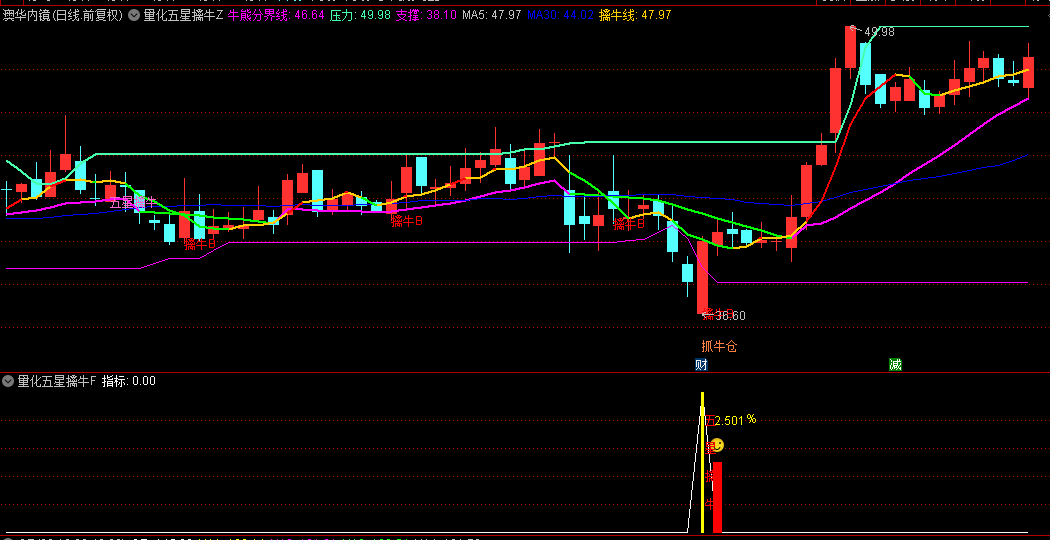
Task: Click the red bar in the indicator panel
Action: pyautogui.click(x=717, y=496)
